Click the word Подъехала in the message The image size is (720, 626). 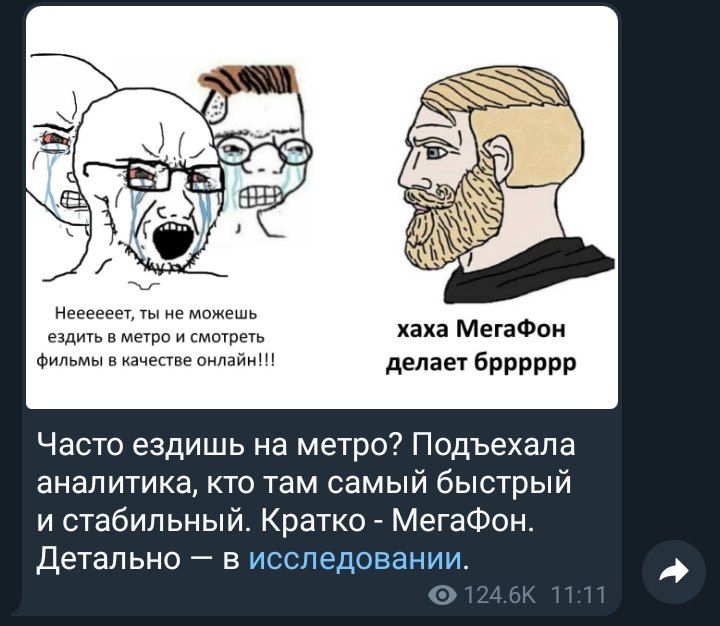click(494, 445)
